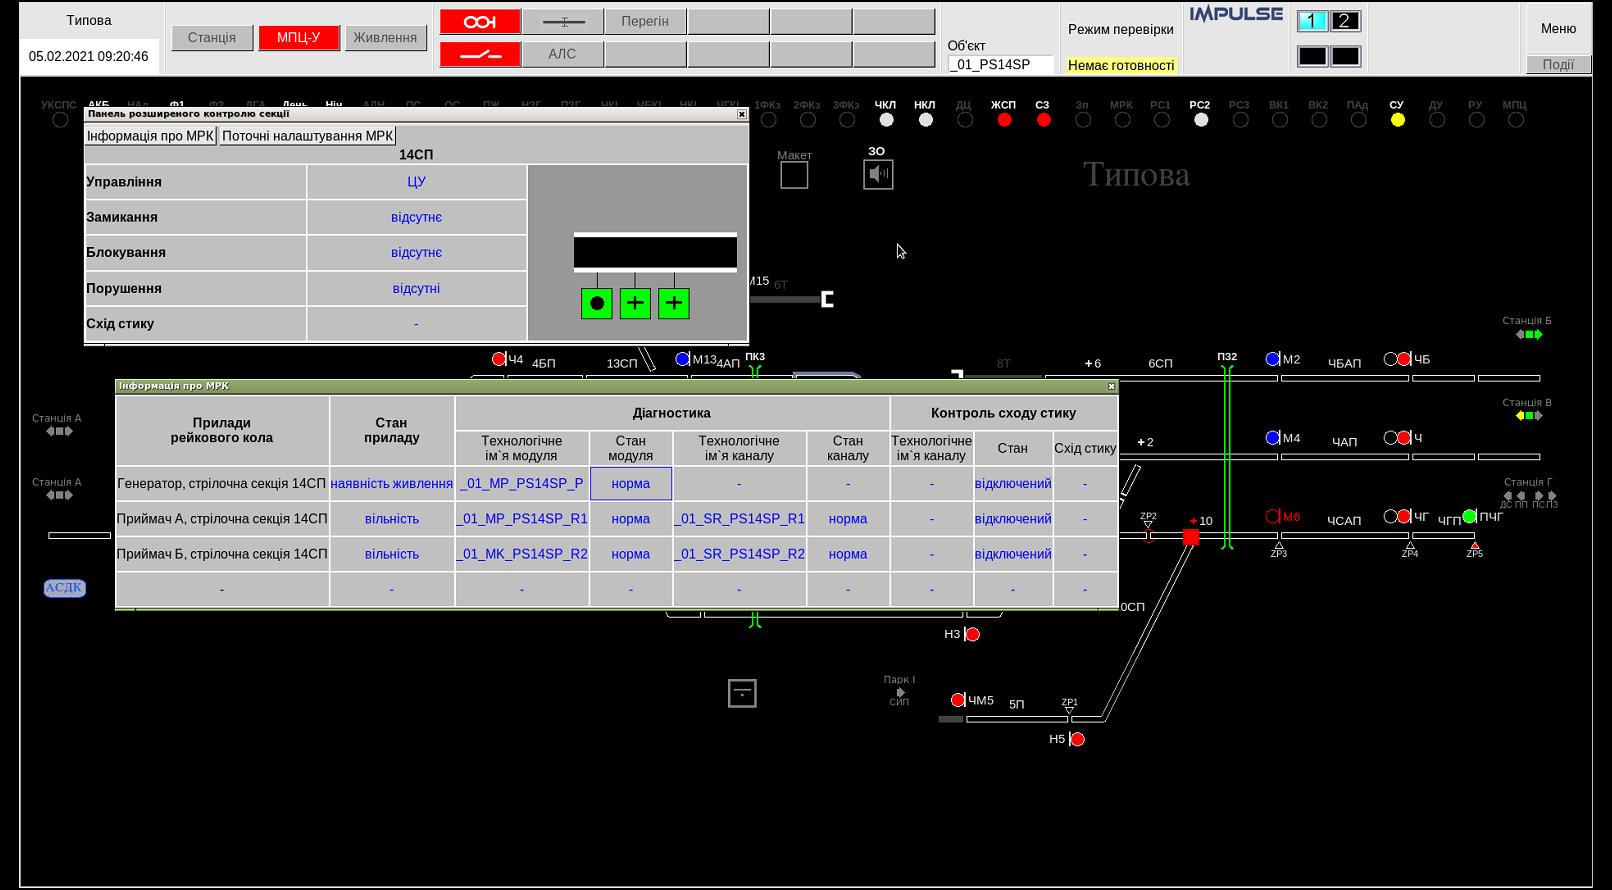Switch to screen 2 toggle
This screenshot has height=890, width=1612.
pyautogui.click(x=1345, y=21)
